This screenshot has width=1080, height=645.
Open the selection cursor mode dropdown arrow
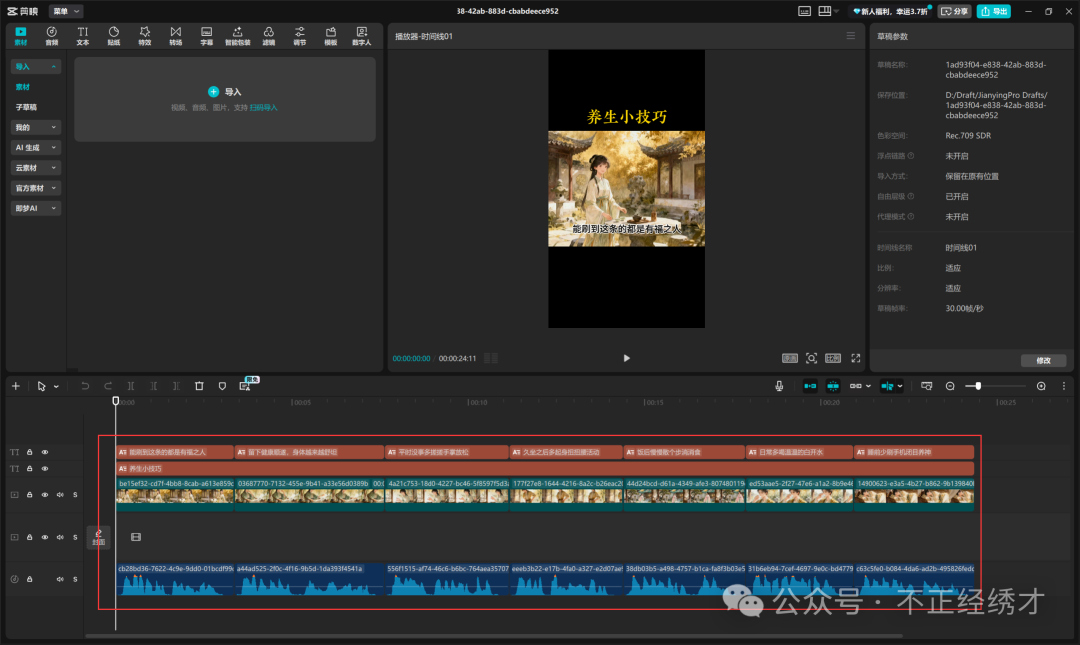coord(56,387)
